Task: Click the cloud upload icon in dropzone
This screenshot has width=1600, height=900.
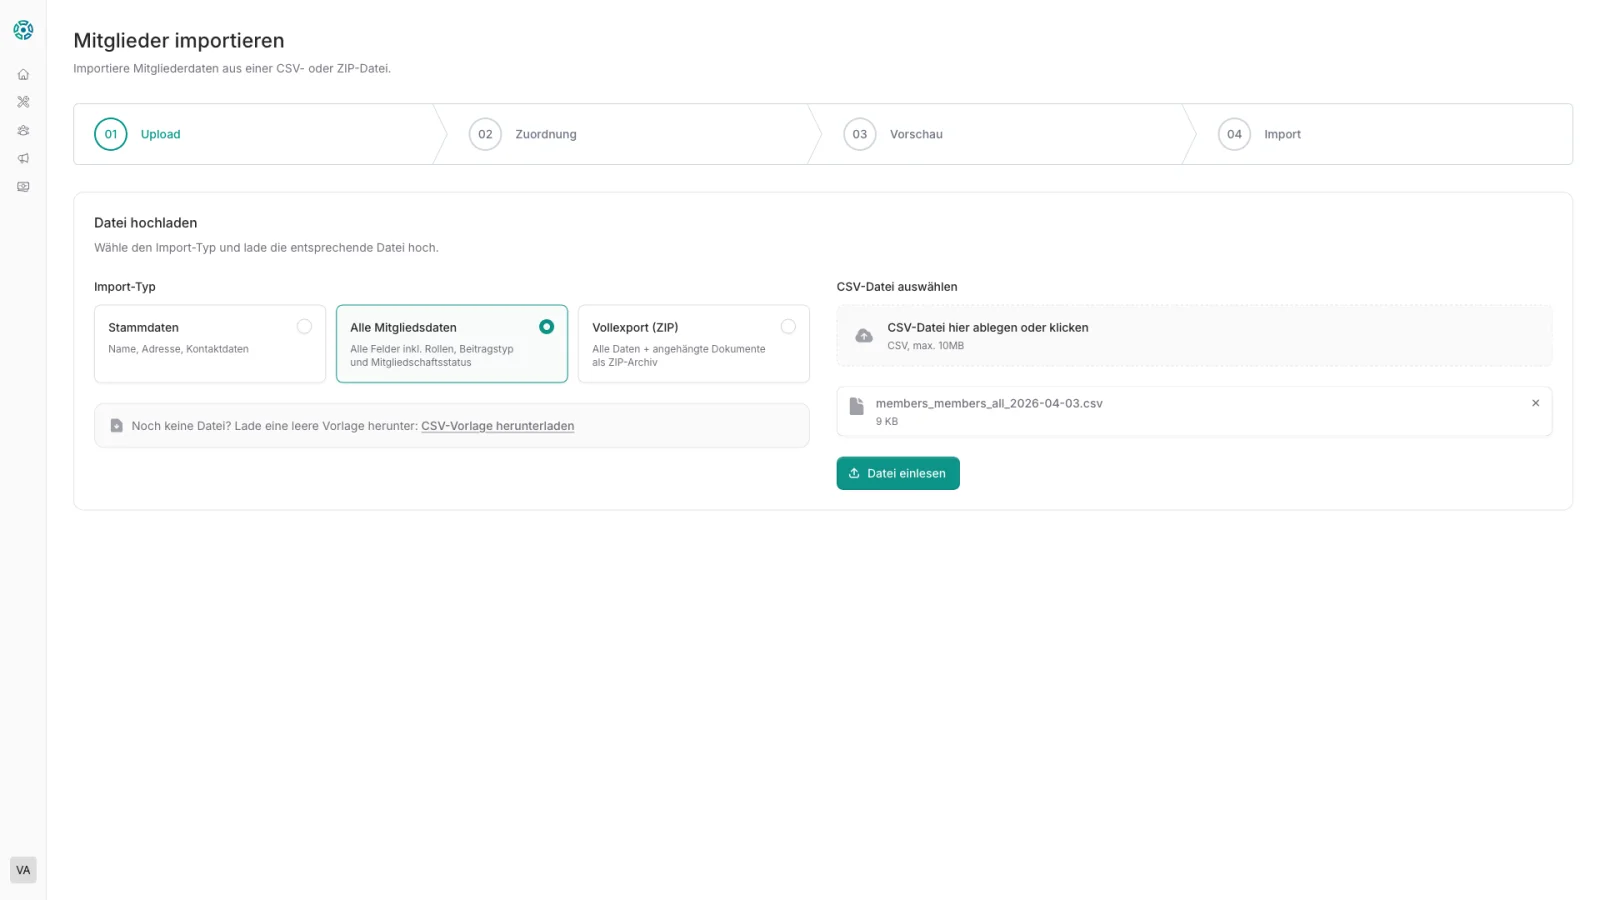Action: click(864, 336)
